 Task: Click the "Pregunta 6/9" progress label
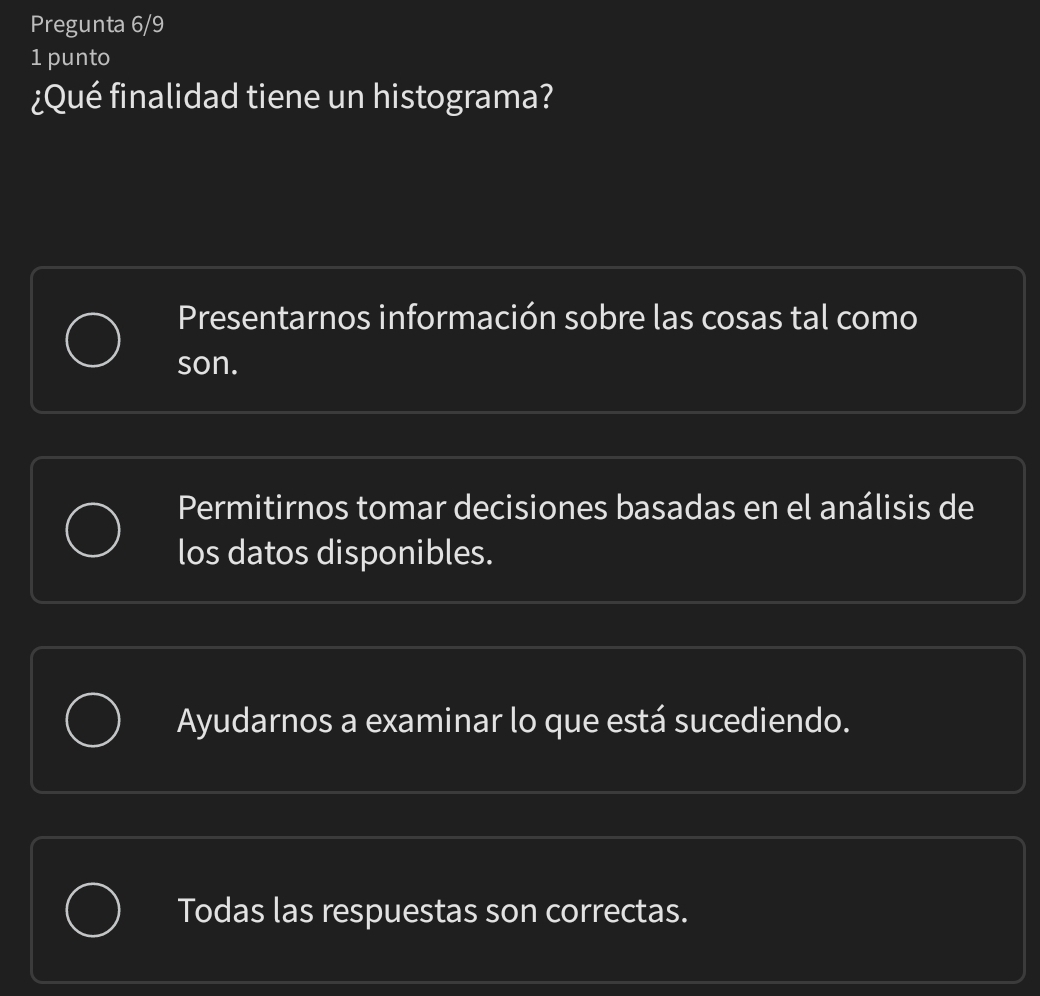pos(97,25)
